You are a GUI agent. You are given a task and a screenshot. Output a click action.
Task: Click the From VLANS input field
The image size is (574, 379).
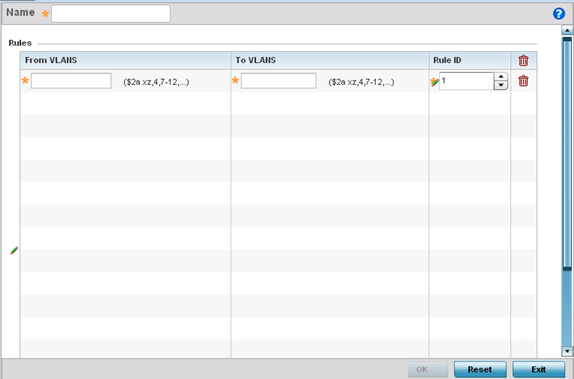[71, 81]
